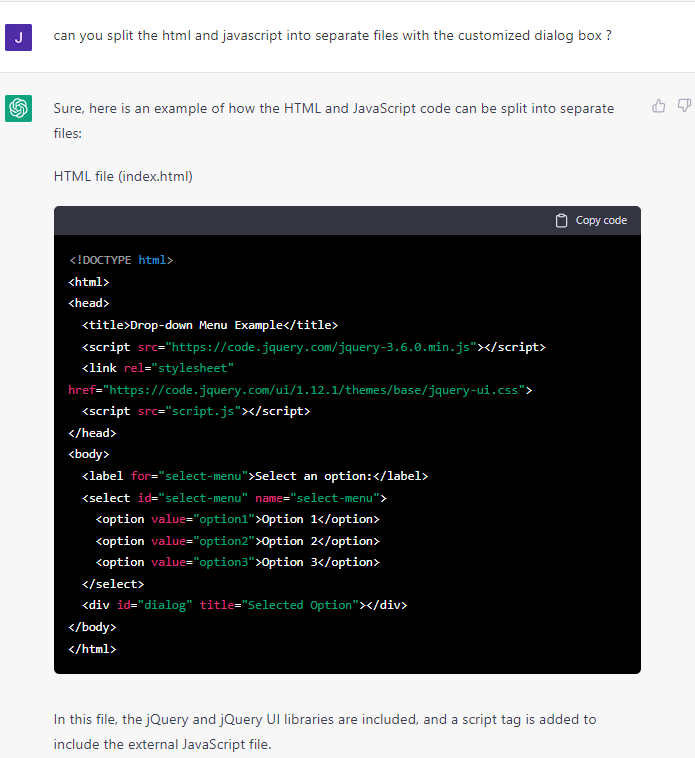
Task: Click the jquery-ui.css href URL
Action: pos(314,390)
